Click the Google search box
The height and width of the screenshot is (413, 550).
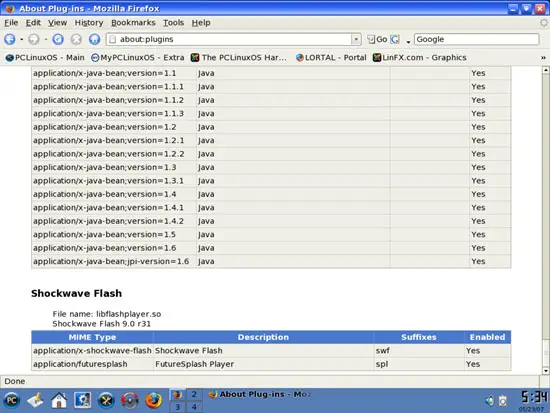pos(476,39)
